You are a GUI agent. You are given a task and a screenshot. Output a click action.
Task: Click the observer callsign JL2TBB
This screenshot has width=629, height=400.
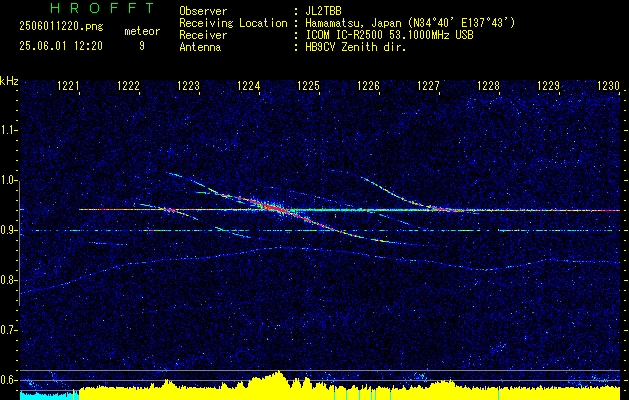(x=323, y=11)
